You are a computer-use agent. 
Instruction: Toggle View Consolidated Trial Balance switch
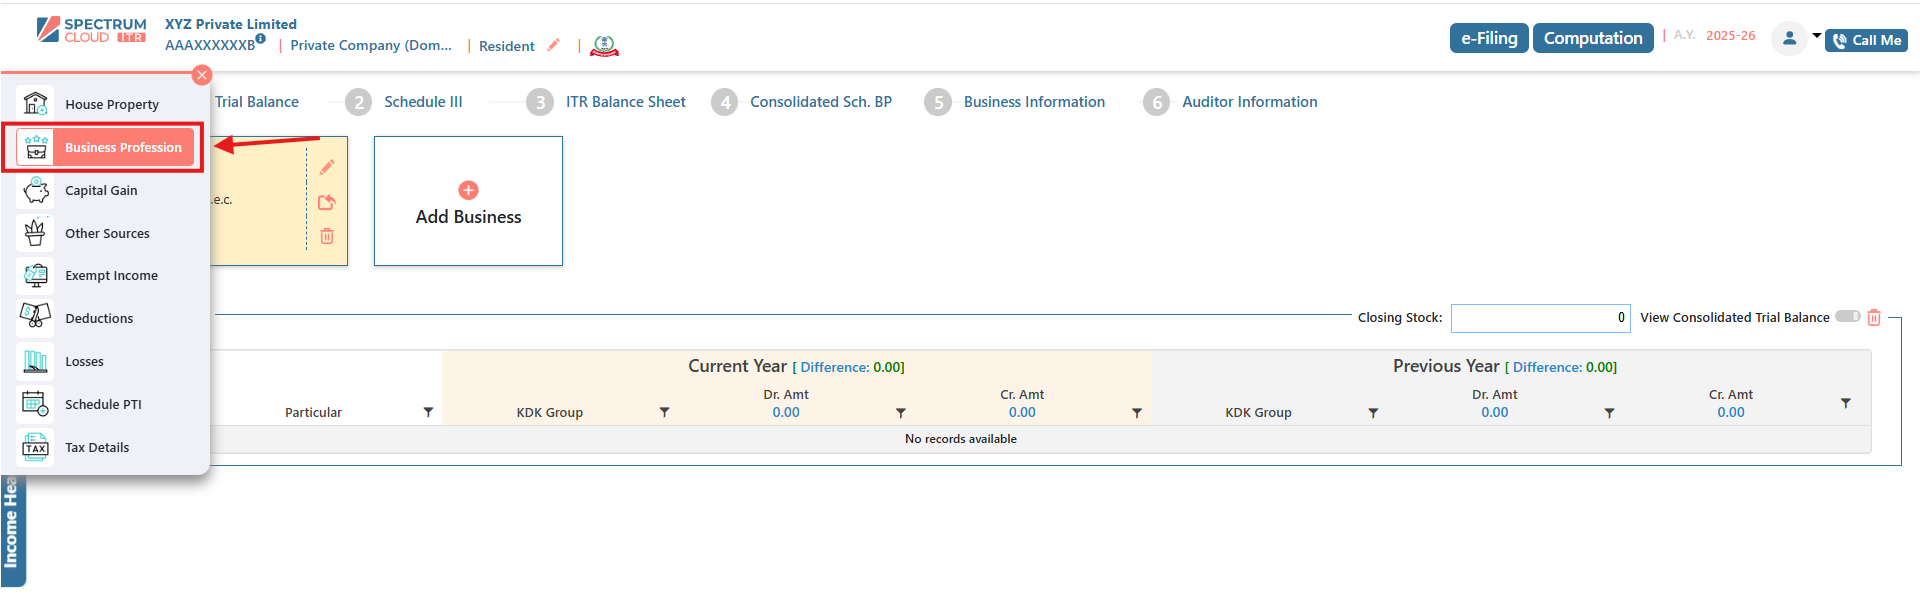tap(1847, 317)
